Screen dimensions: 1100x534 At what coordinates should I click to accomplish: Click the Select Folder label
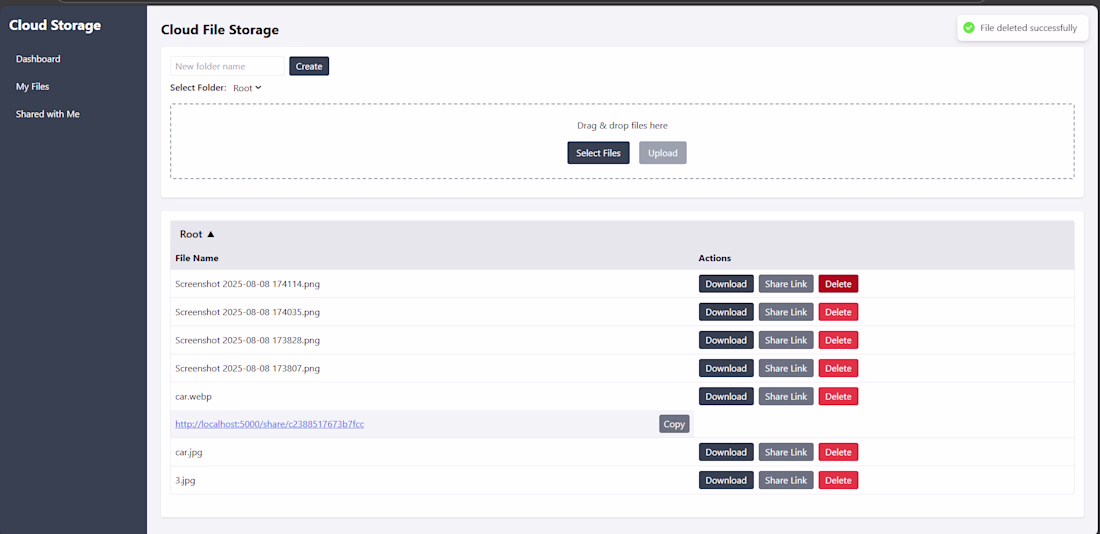(x=199, y=88)
